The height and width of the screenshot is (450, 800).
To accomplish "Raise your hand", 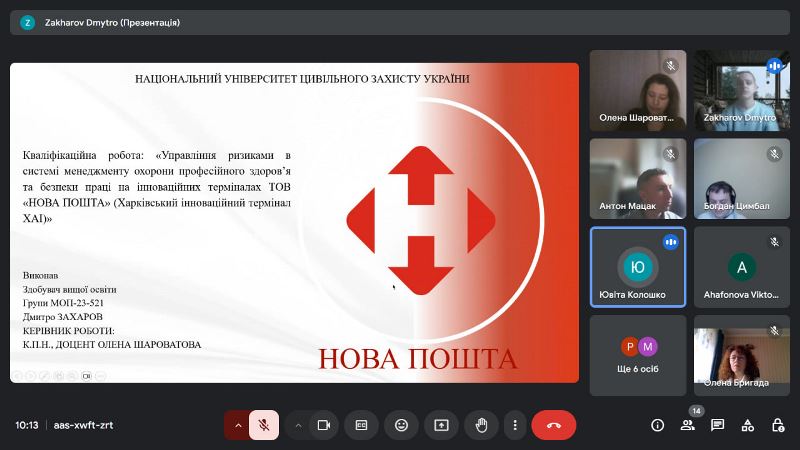I will point(481,425).
